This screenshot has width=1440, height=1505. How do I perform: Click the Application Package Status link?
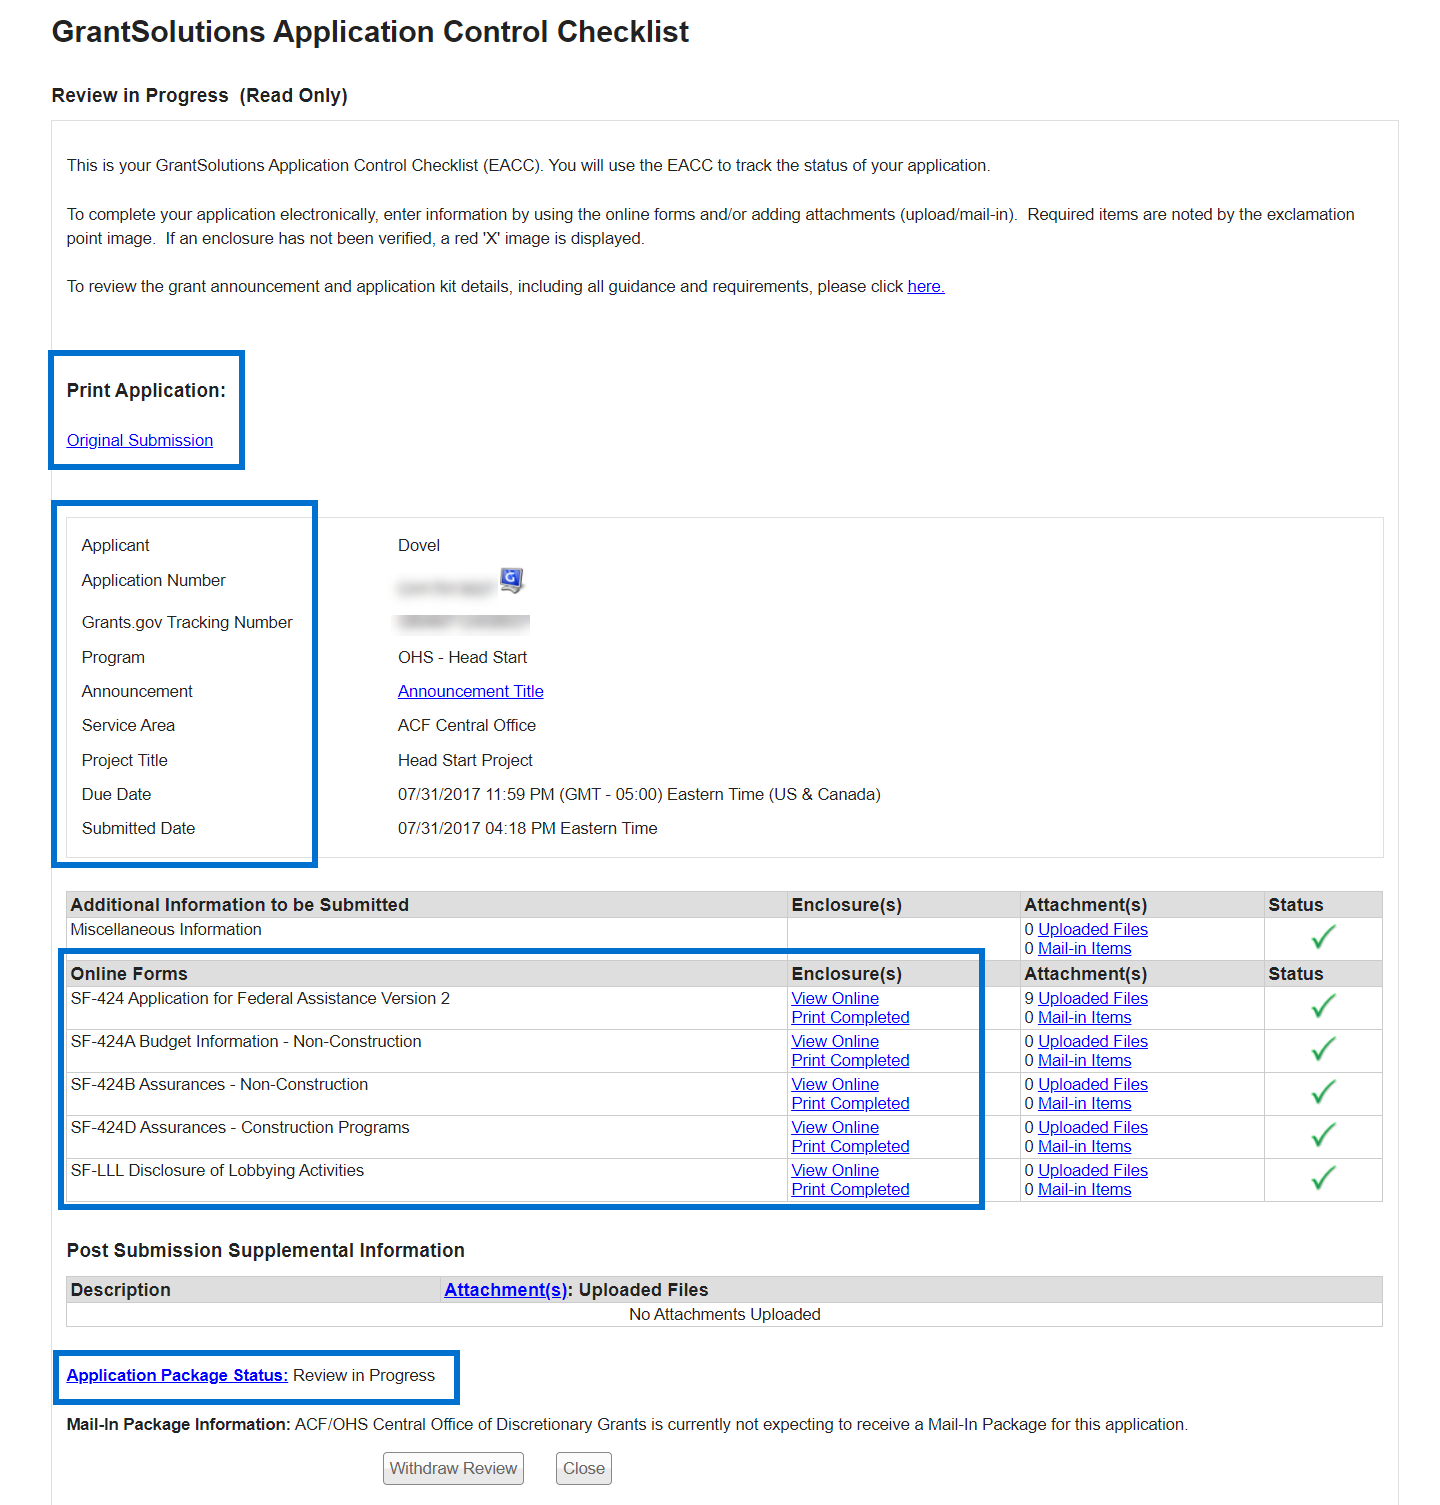click(x=177, y=1375)
